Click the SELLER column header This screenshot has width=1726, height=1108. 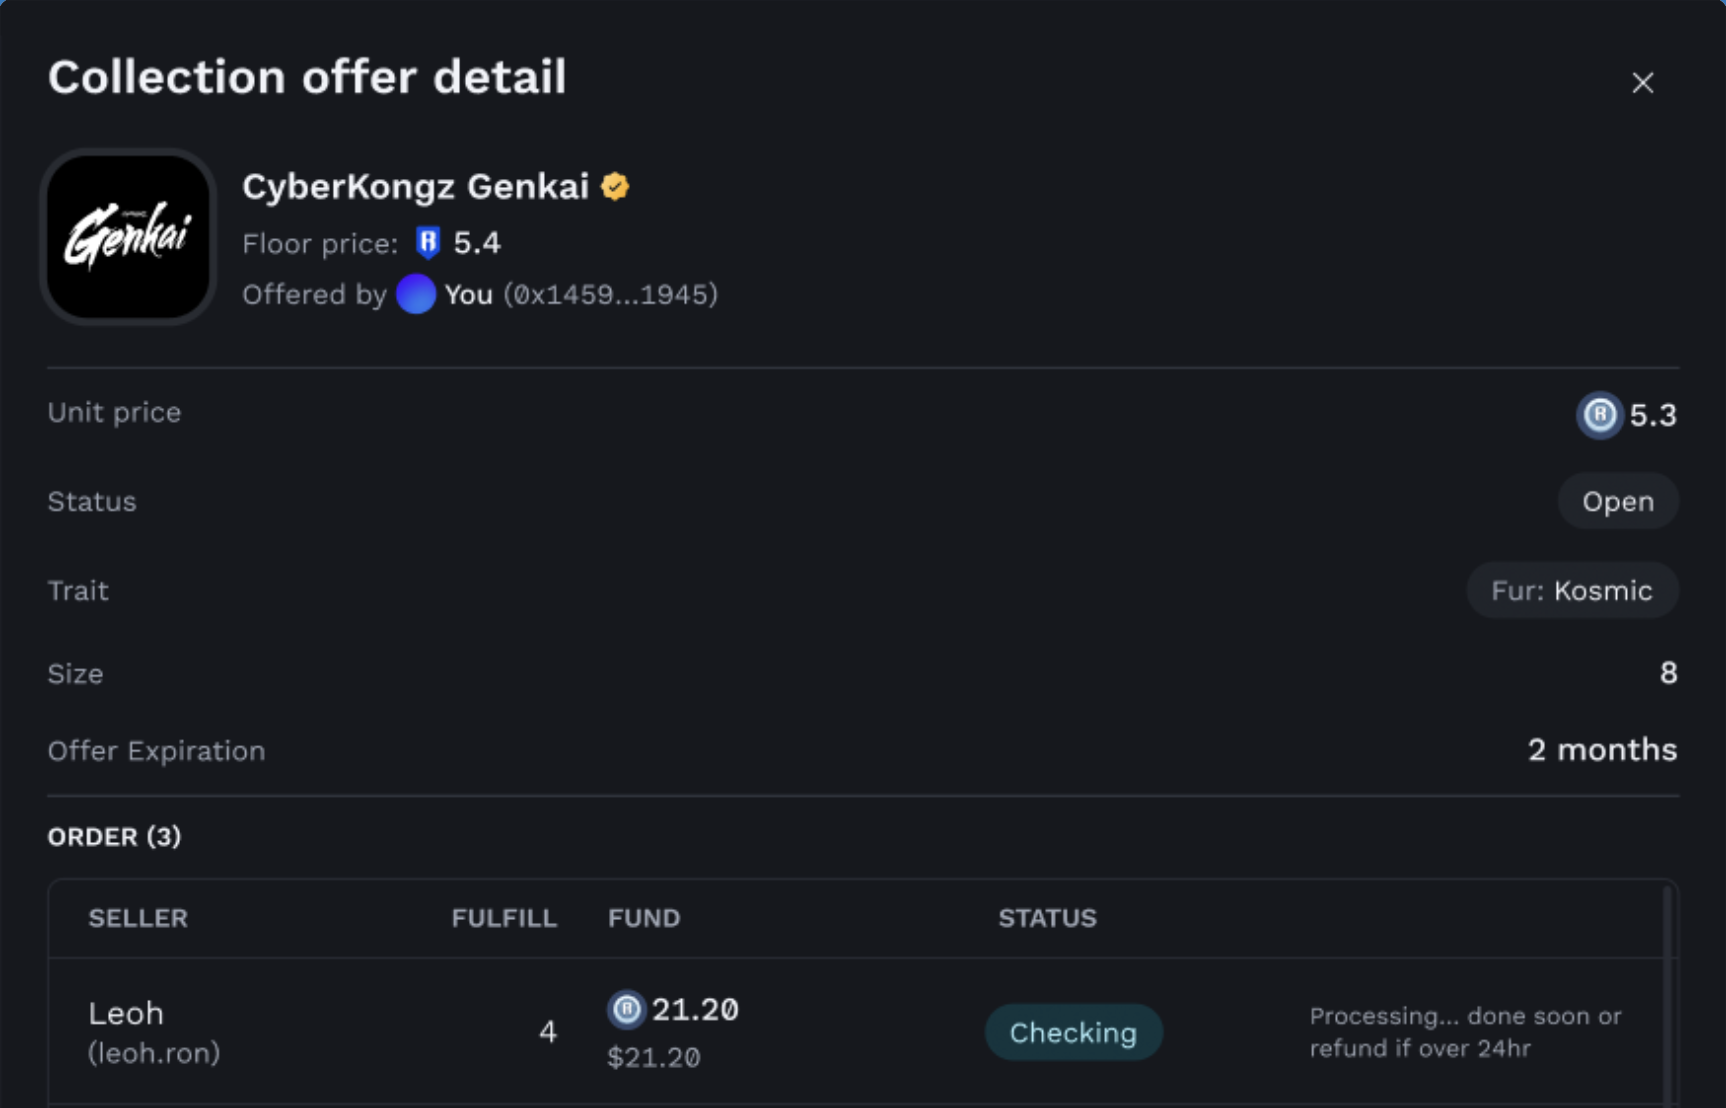[x=138, y=918]
